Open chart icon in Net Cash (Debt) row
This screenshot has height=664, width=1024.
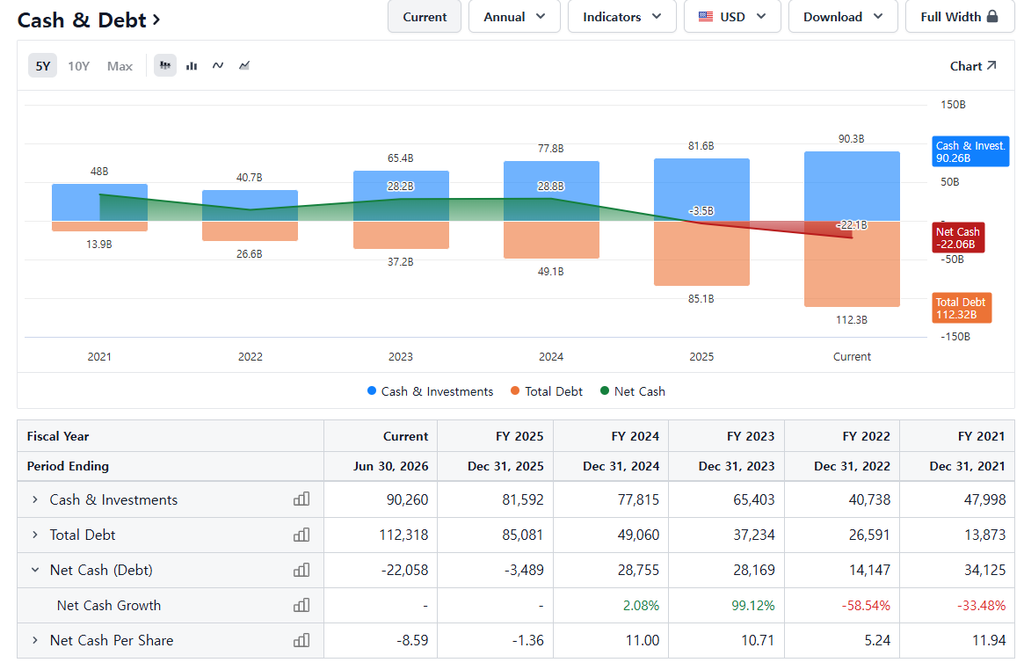[x=301, y=570]
